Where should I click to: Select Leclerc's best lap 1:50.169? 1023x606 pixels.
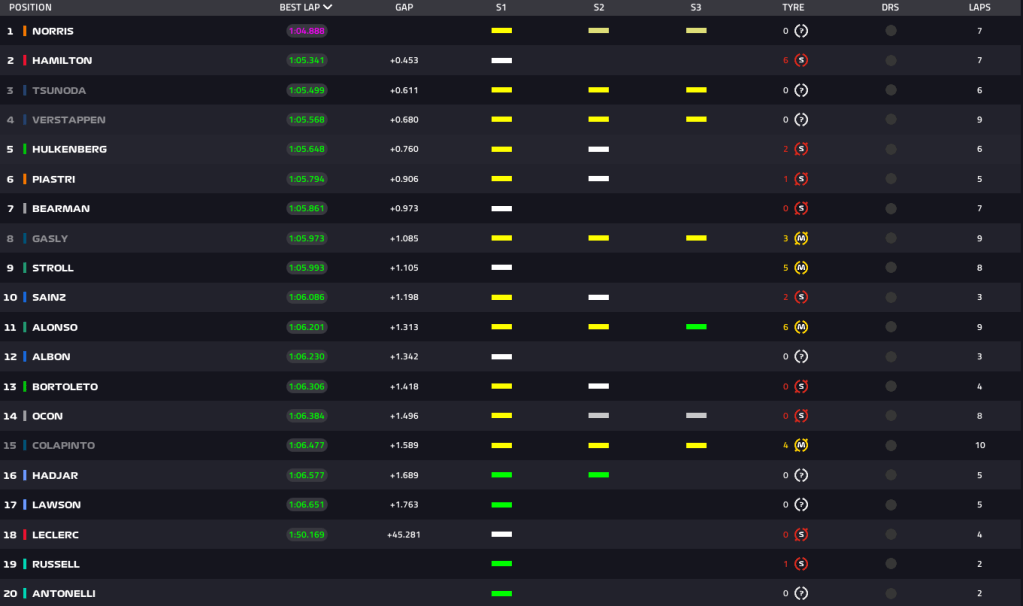[307, 534]
